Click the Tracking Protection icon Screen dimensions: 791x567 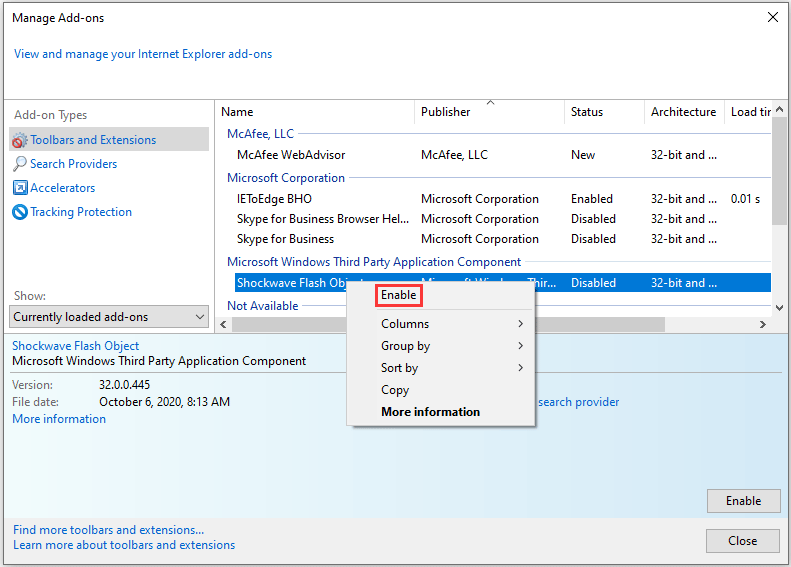click(x=20, y=212)
